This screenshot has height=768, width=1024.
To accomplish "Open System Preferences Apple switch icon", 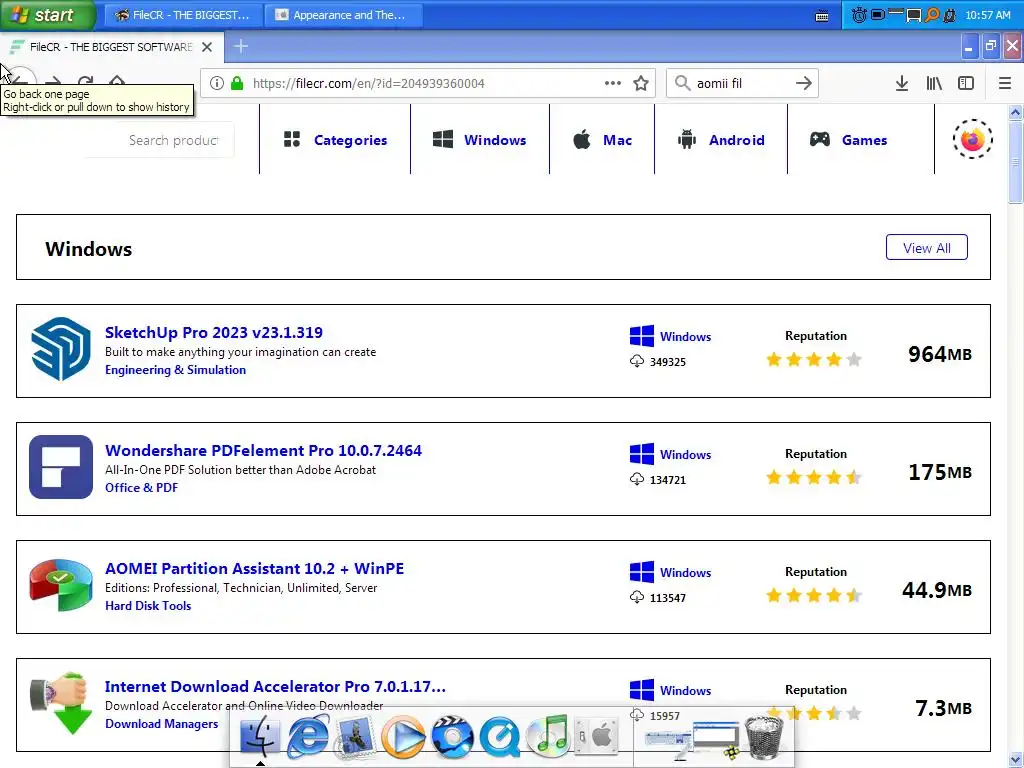I will coord(596,736).
